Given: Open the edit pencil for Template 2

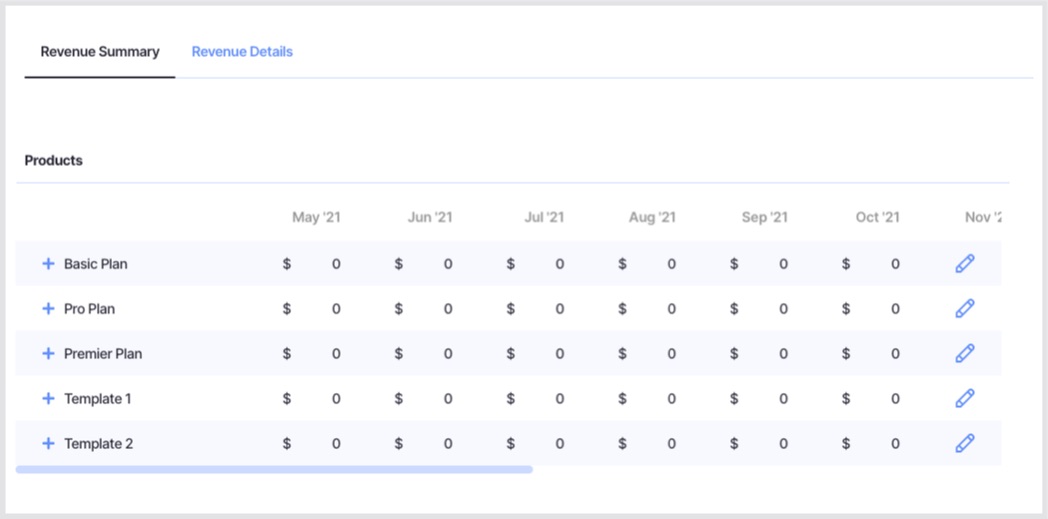Looking at the screenshot, I should [964, 443].
